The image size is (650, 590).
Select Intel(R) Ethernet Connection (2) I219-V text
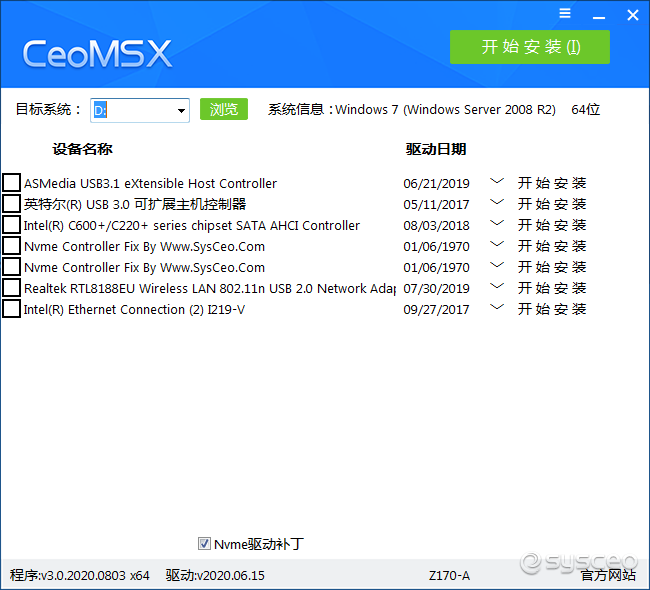tap(134, 309)
